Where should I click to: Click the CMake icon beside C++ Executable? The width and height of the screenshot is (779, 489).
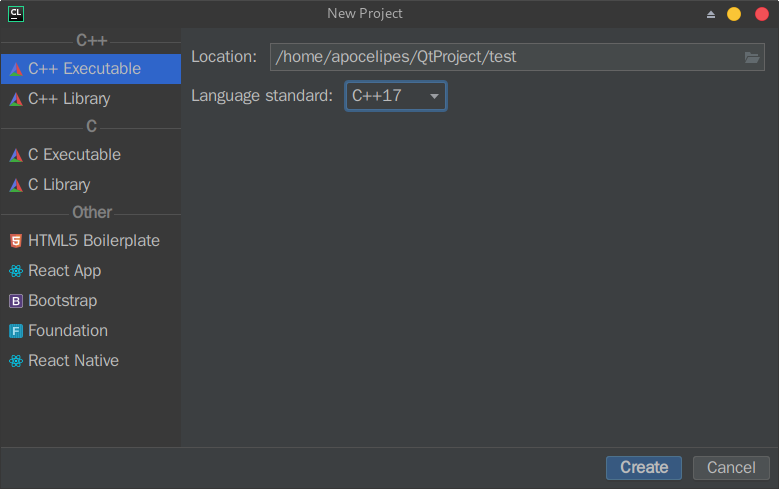click(16, 69)
